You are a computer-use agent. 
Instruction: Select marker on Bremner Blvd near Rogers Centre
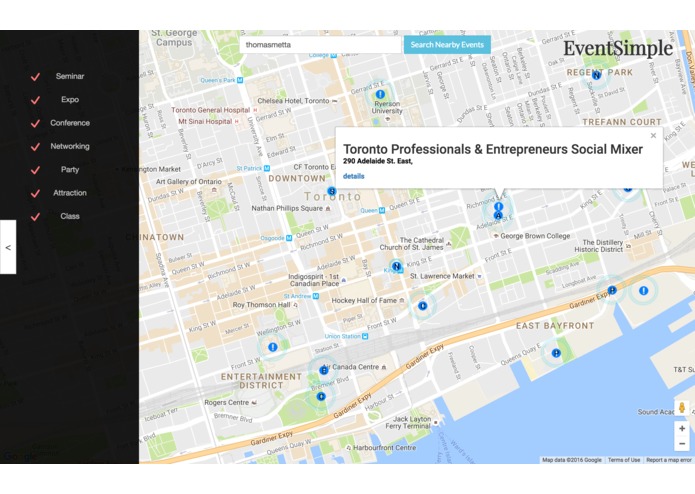(321, 397)
